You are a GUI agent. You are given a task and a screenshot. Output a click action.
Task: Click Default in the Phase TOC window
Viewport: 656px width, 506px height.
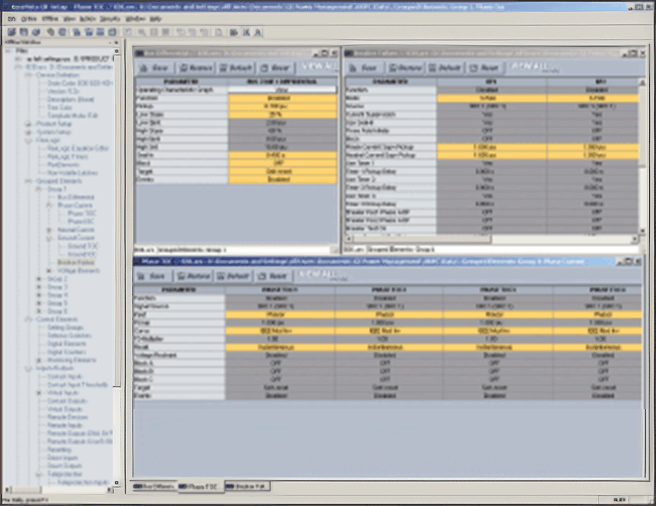233,276
